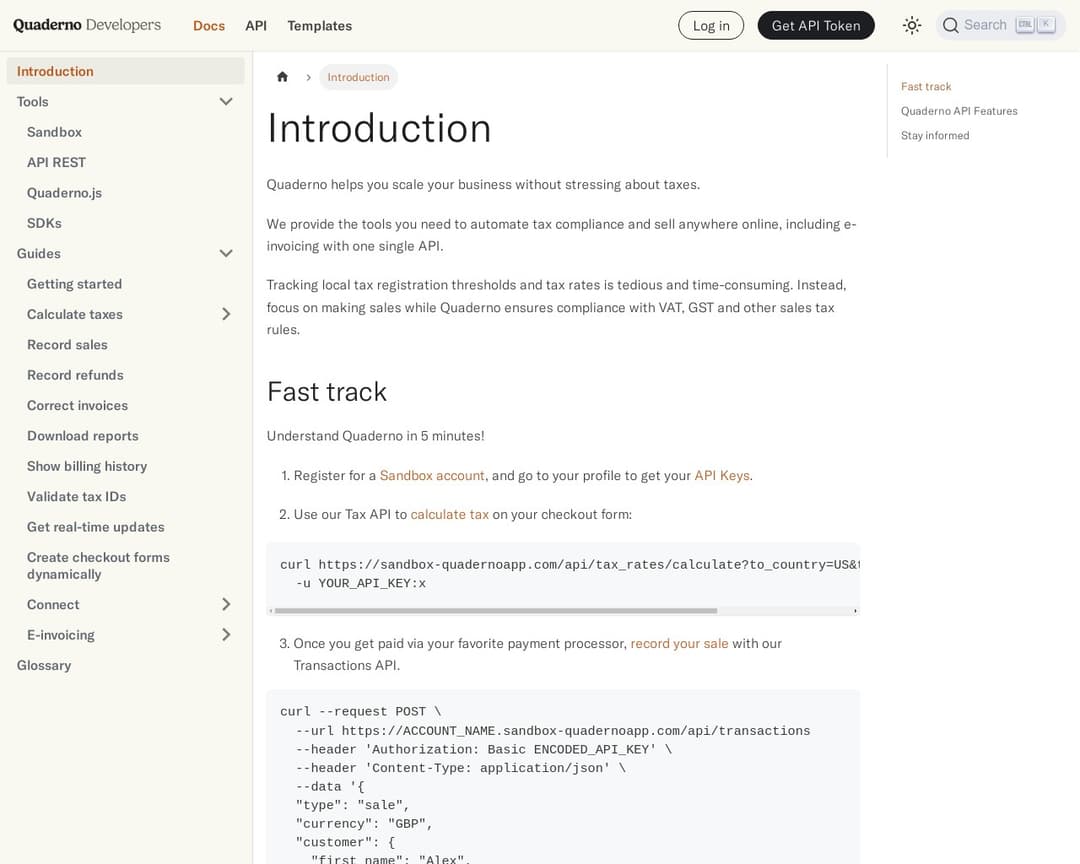Open the API tab
Screen dimensions: 1080x864
[x=256, y=25]
